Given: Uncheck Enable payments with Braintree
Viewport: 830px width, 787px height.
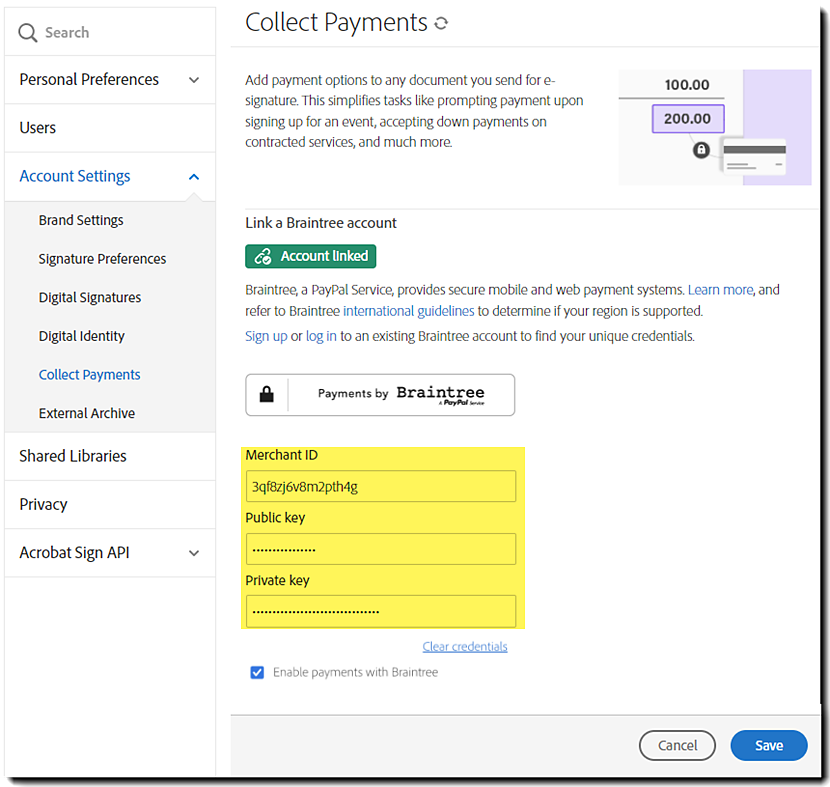Looking at the screenshot, I should [257, 672].
